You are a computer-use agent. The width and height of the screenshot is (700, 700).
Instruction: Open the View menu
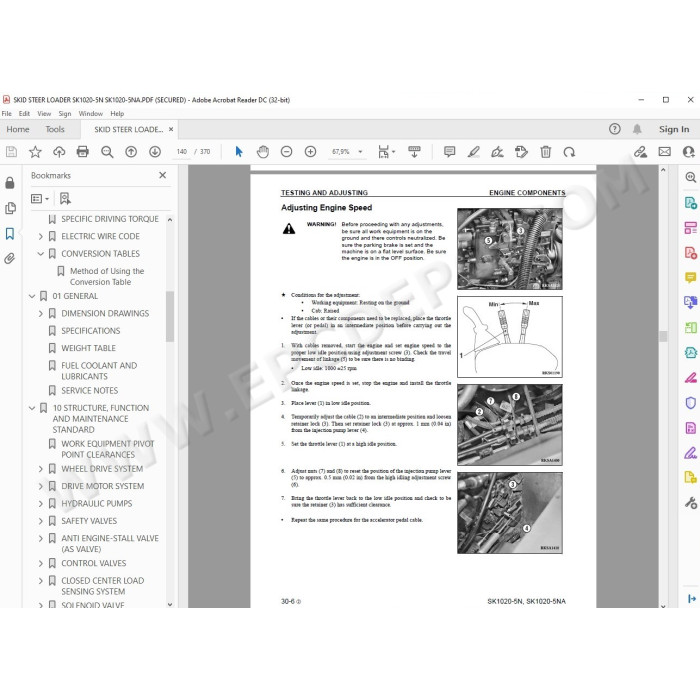44,114
